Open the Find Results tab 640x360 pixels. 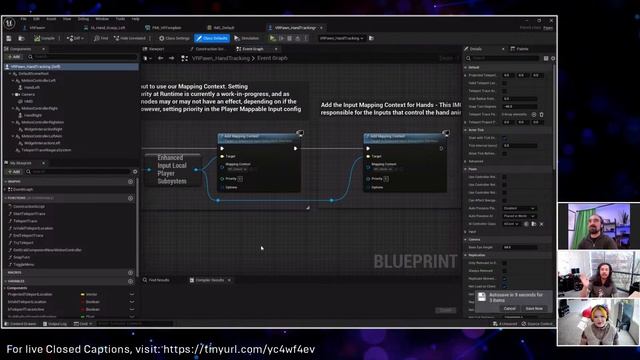(156, 280)
